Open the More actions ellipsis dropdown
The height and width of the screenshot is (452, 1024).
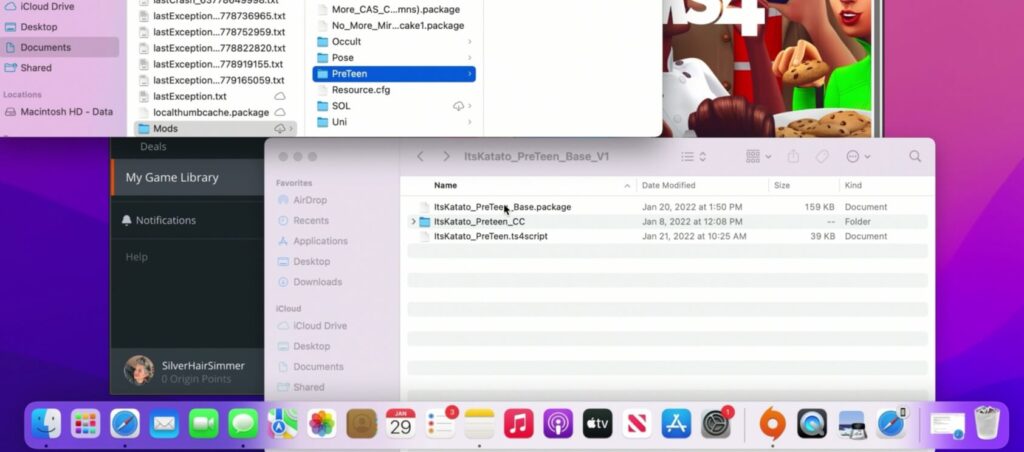pos(858,157)
